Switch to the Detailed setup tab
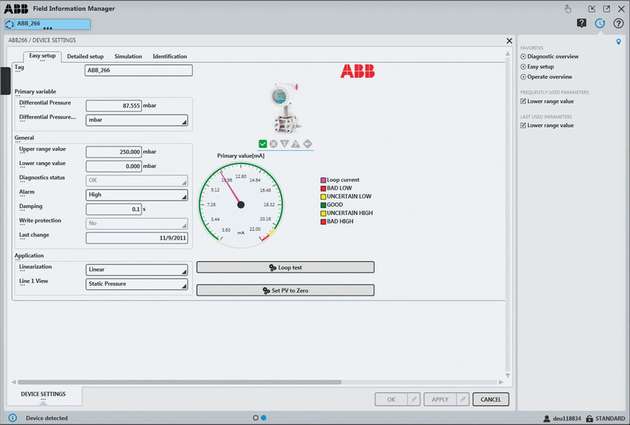 (85, 56)
